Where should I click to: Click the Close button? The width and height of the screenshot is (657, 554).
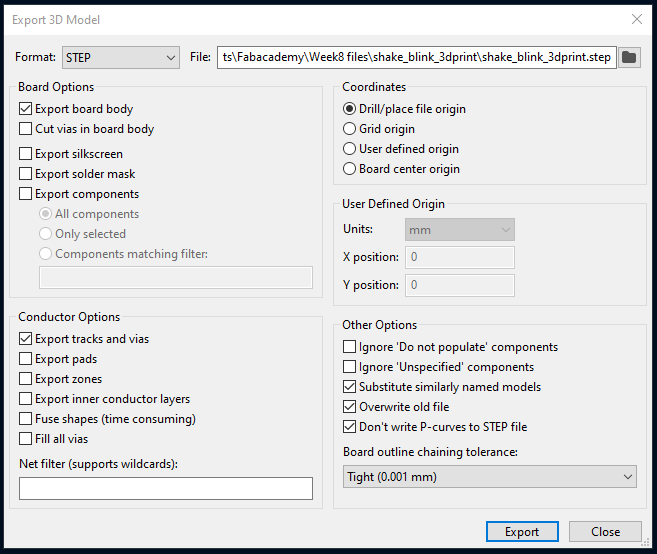click(605, 532)
